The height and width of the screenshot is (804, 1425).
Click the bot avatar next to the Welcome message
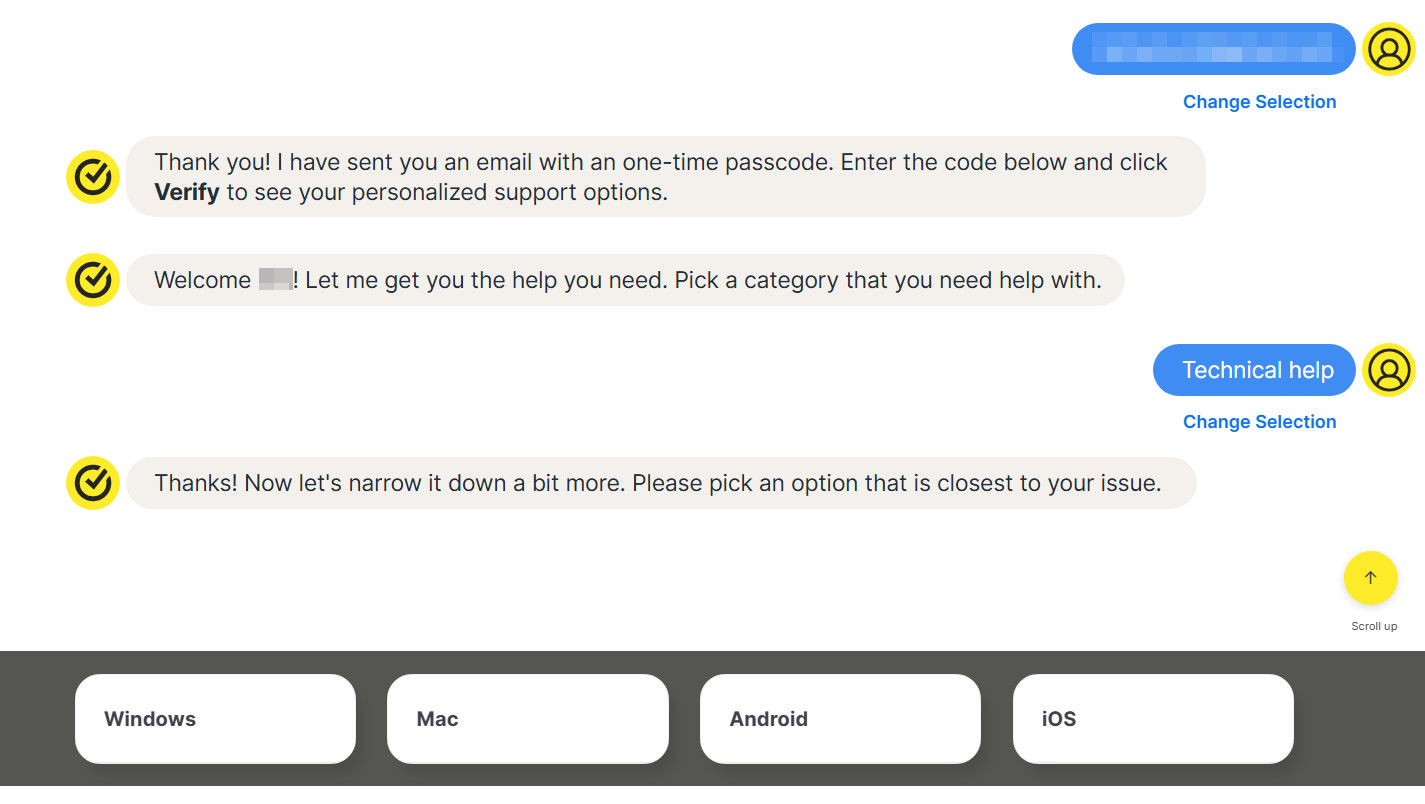[x=93, y=280]
